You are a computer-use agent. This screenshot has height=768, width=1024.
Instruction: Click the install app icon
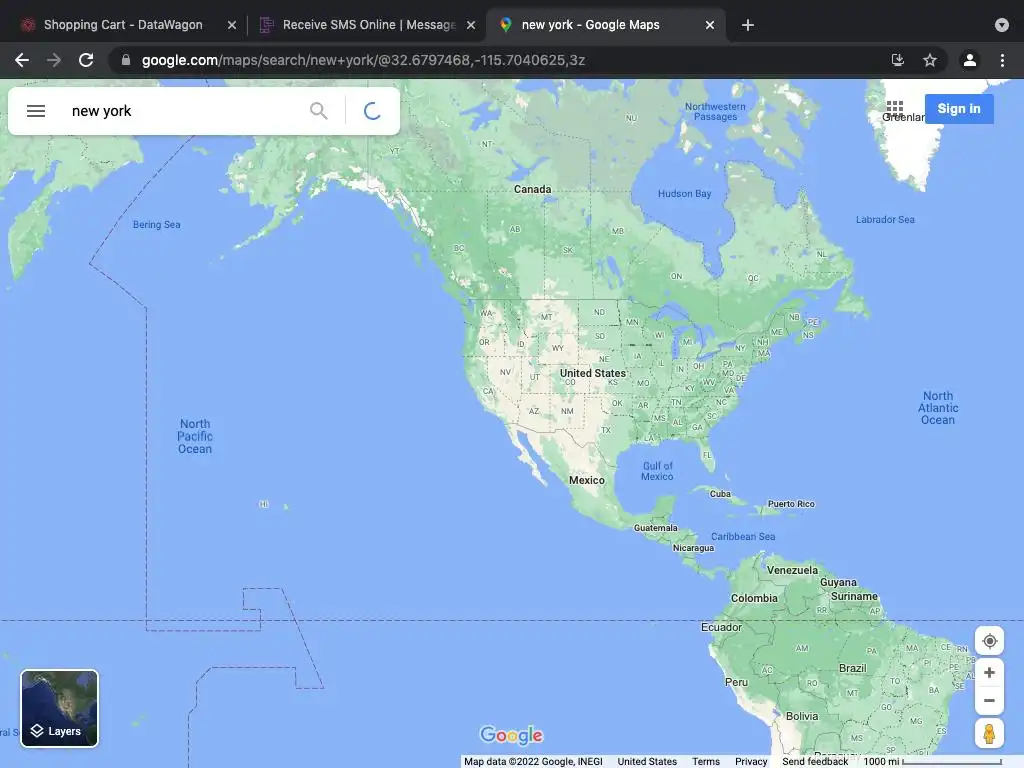click(898, 60)
